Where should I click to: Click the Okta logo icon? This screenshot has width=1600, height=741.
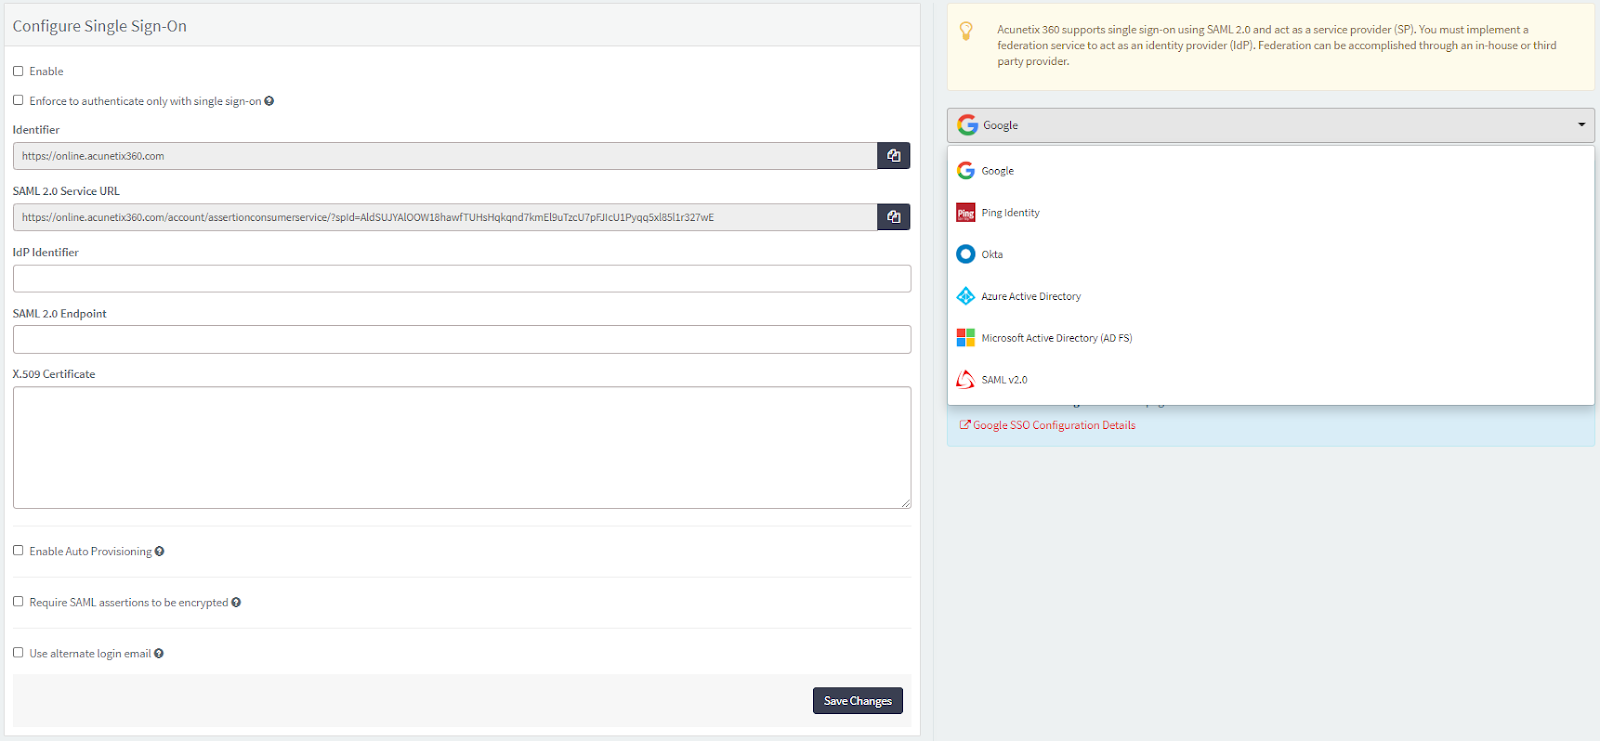pos(966,254)
